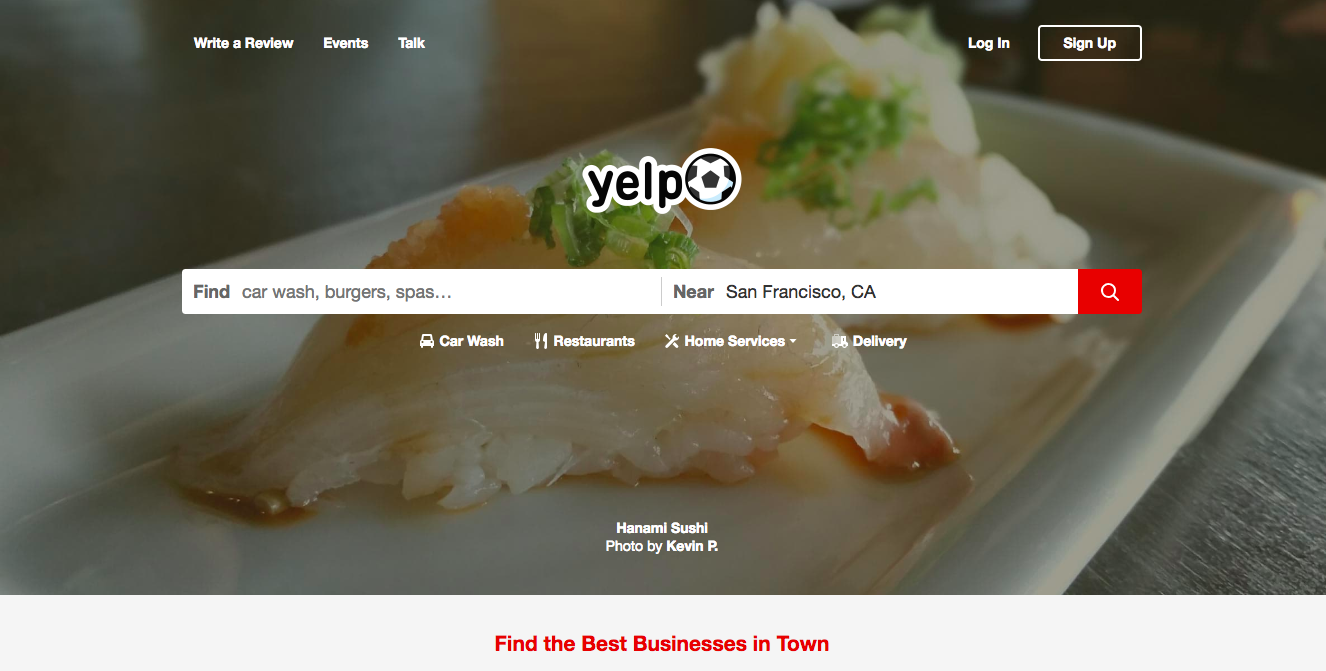Image resolution: width=1326 pixels, height=671 pixels.
Task: Open the Write a Review page
Action: pos(244,43)
